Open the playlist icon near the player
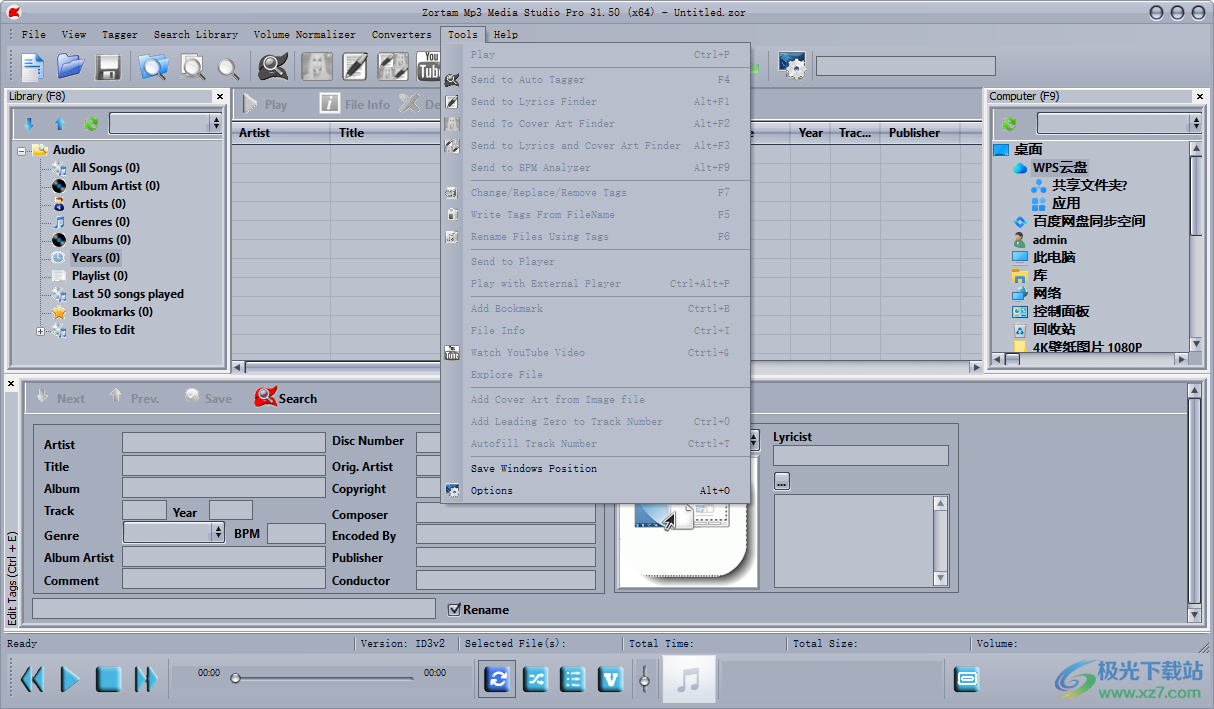The width and height of the screenshot is (1214, 709). (x=572, y=679)
